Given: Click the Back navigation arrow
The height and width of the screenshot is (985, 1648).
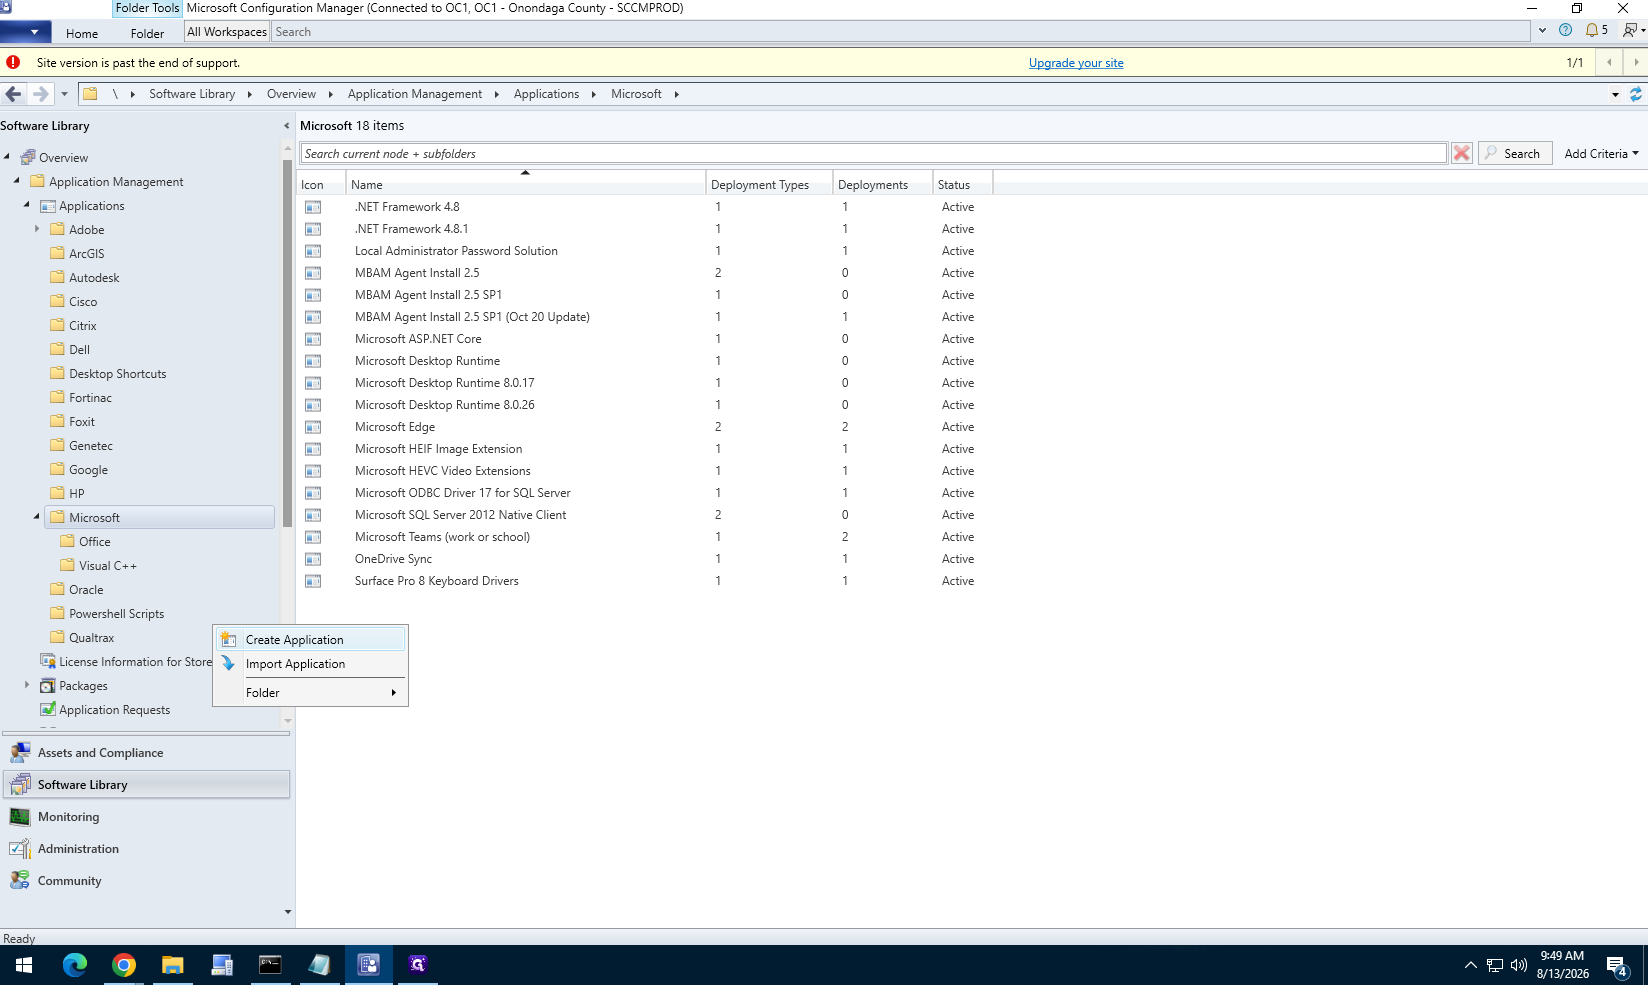Looking at the screenshot, I should tap(13, 94).
